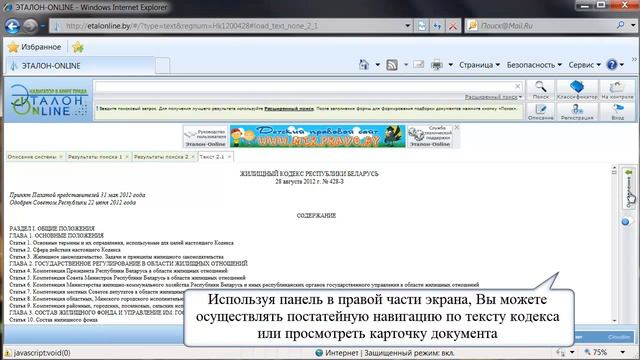Click the Print icon

coord(437,64)
